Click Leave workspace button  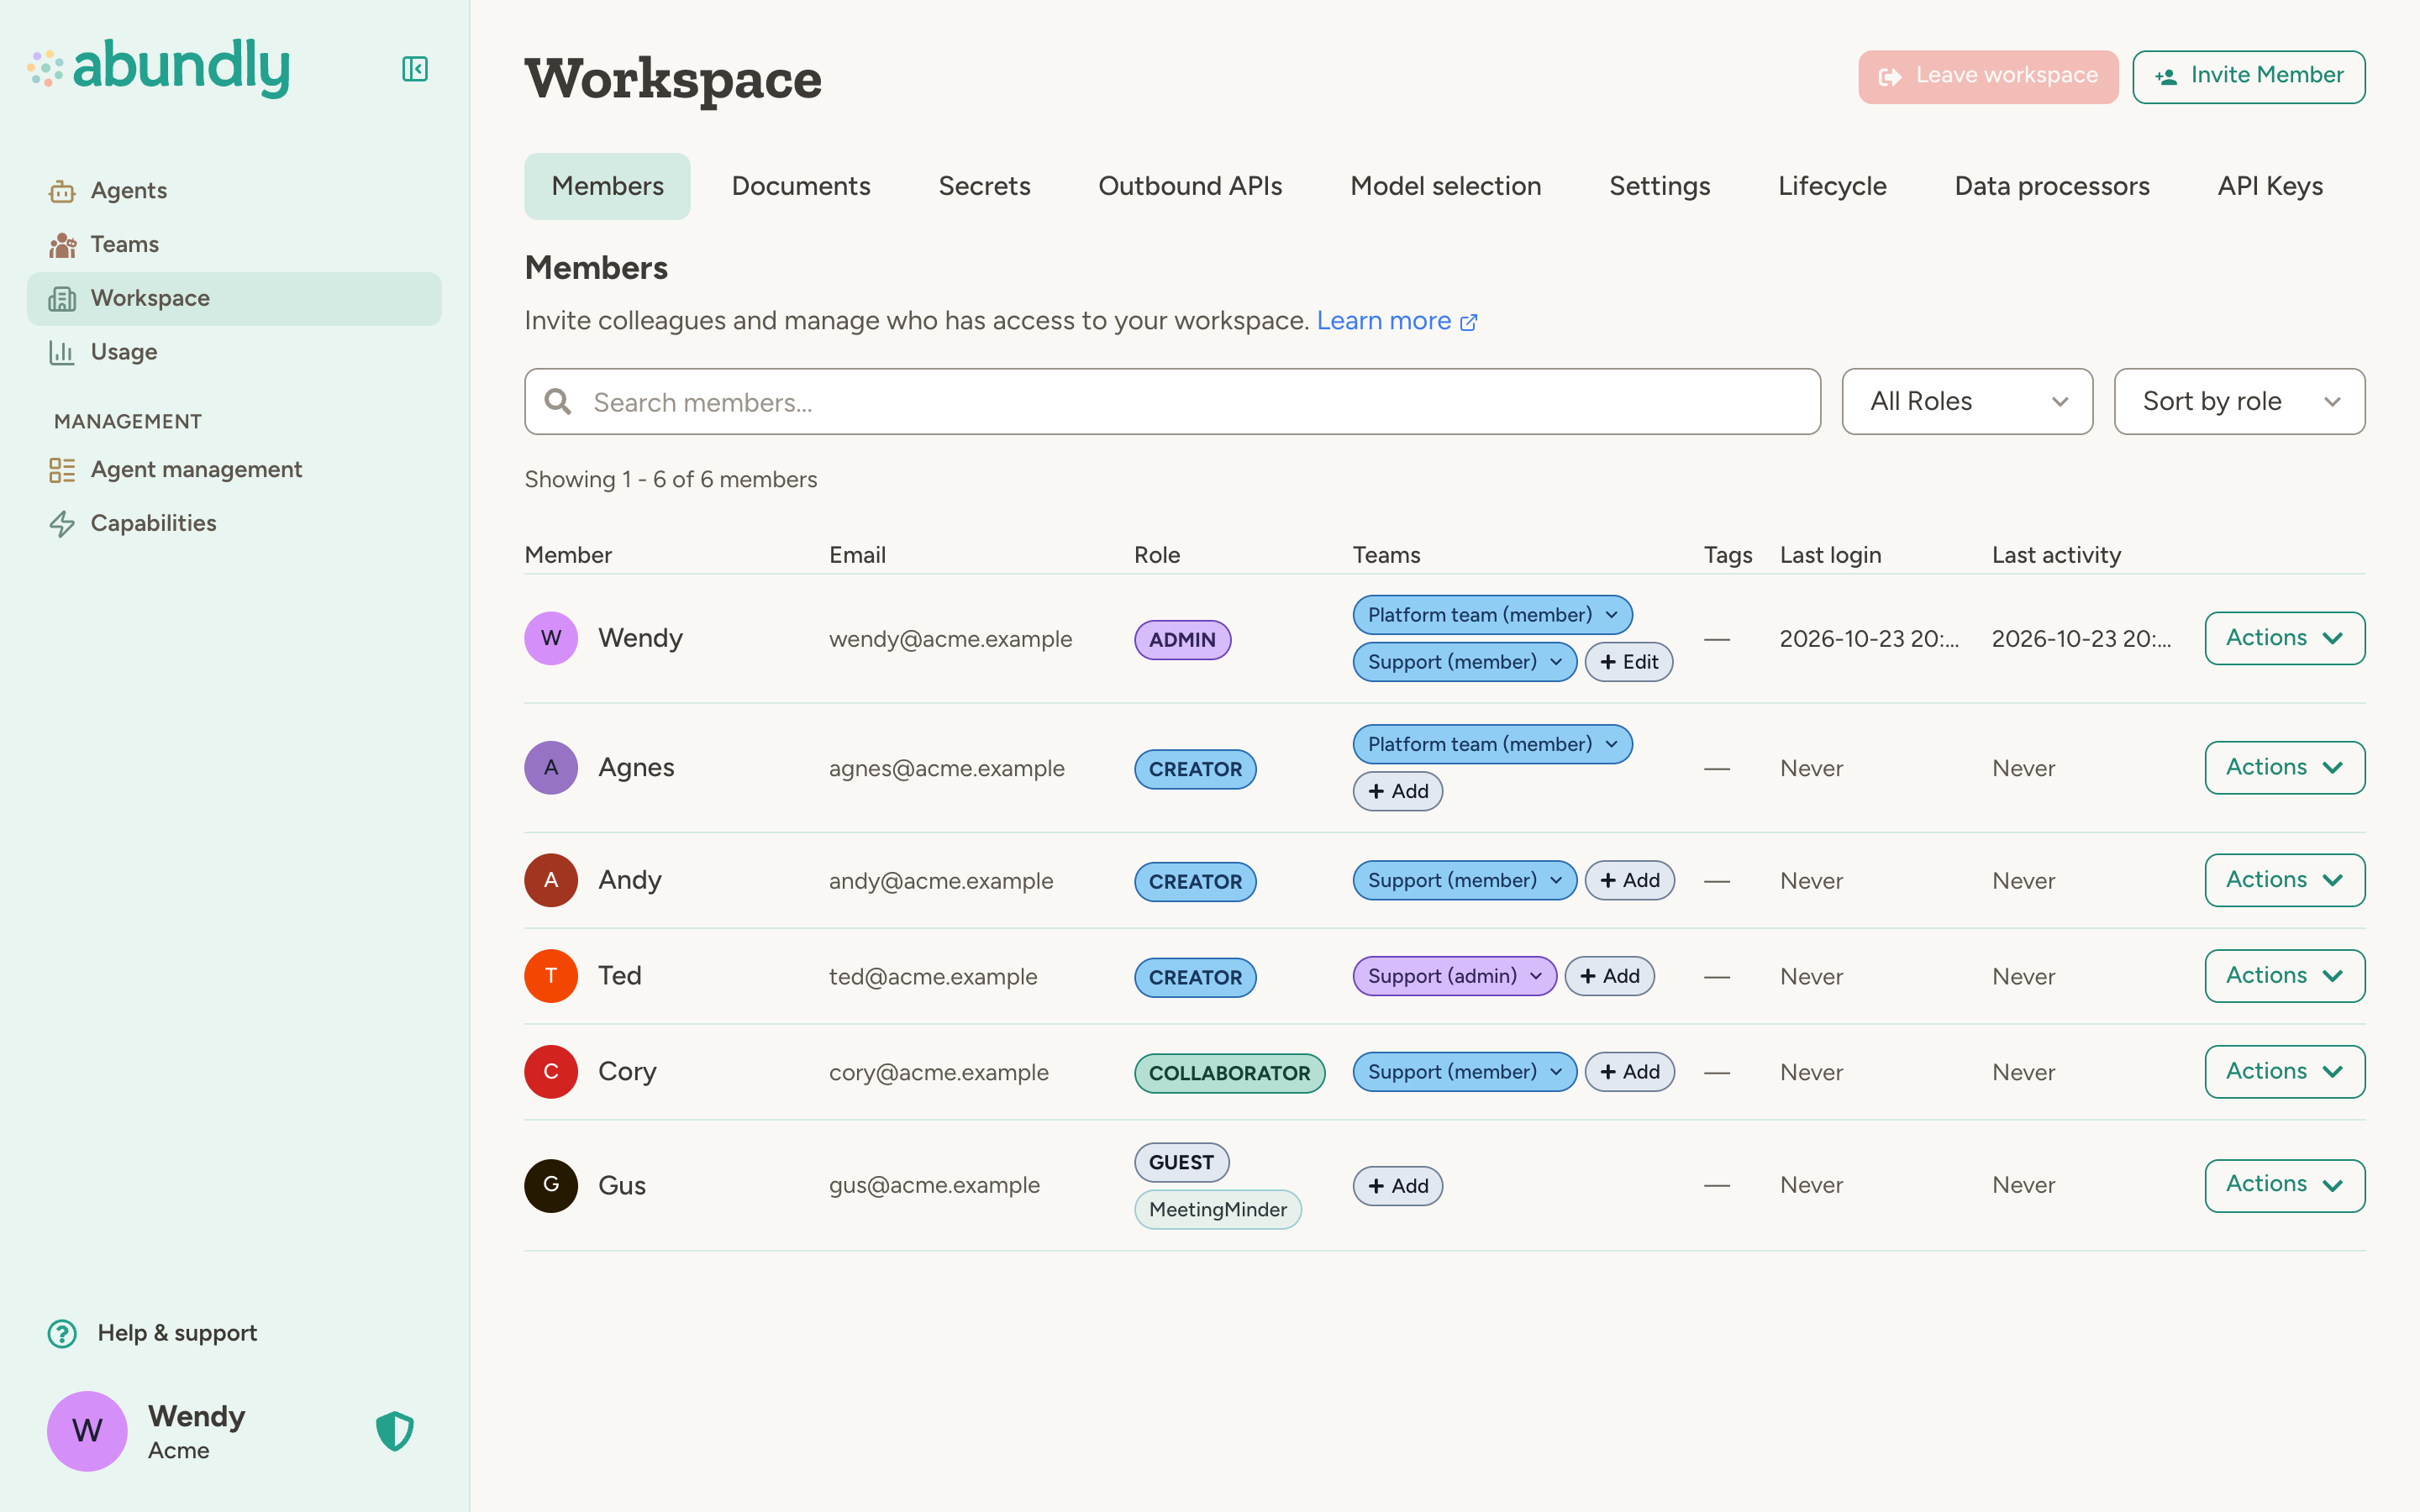[x=1988, y=76]
